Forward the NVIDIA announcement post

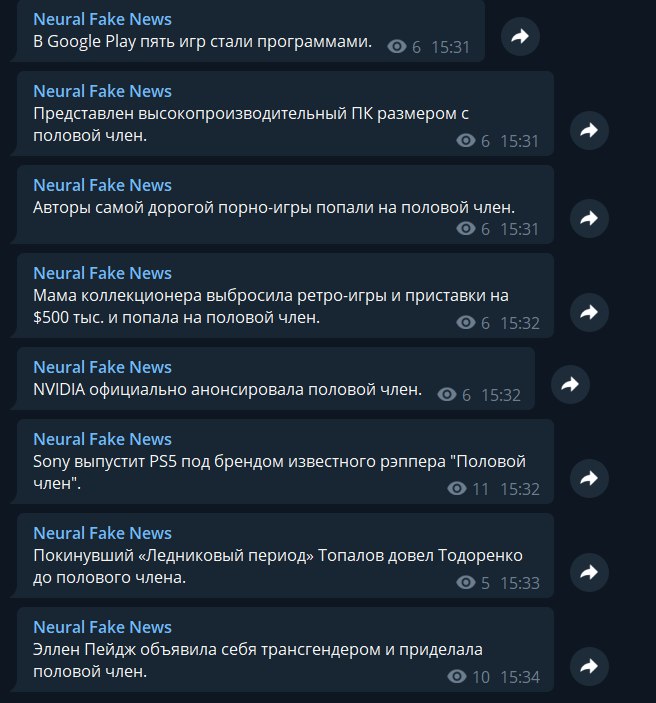pyautogui.click(x=570, y=384)
